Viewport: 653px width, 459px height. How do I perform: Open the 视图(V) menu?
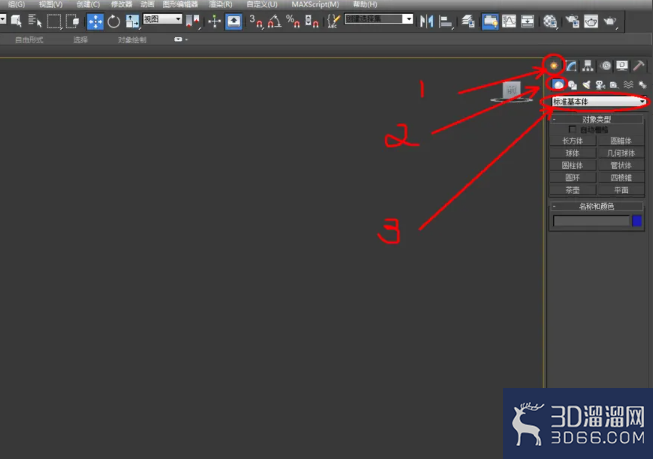point(51,5)
